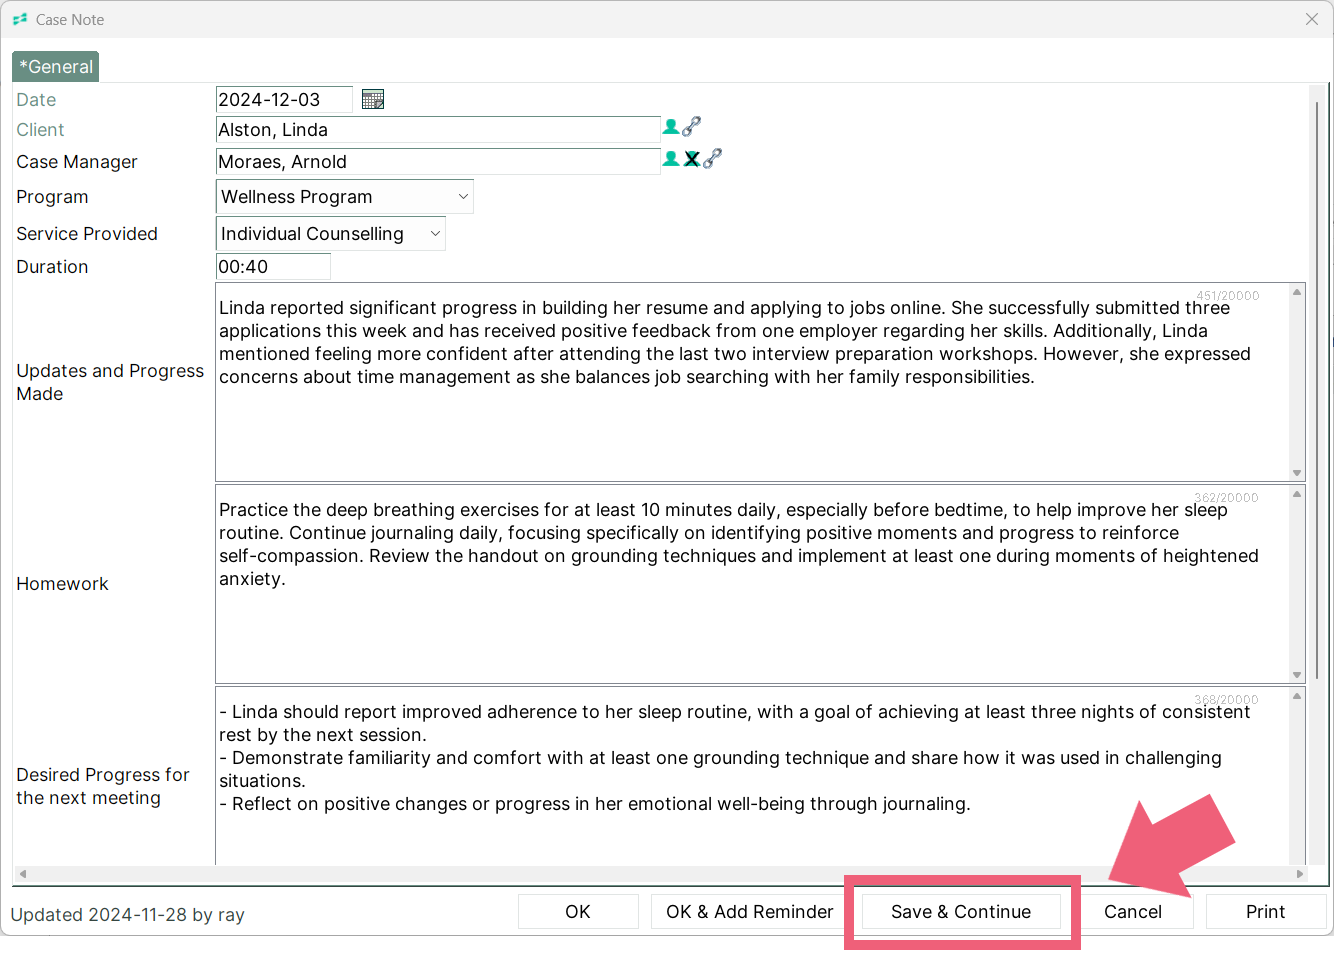
Task: Click inside Updates and Progress Made text area
Action: [x=752, y=382]
